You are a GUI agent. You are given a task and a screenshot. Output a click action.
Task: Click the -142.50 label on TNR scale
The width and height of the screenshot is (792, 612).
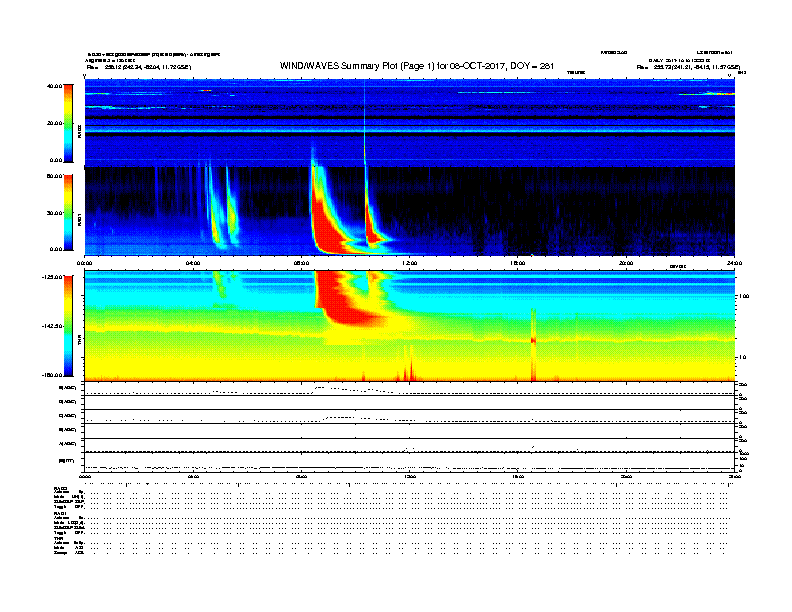(x=53, y=326)
